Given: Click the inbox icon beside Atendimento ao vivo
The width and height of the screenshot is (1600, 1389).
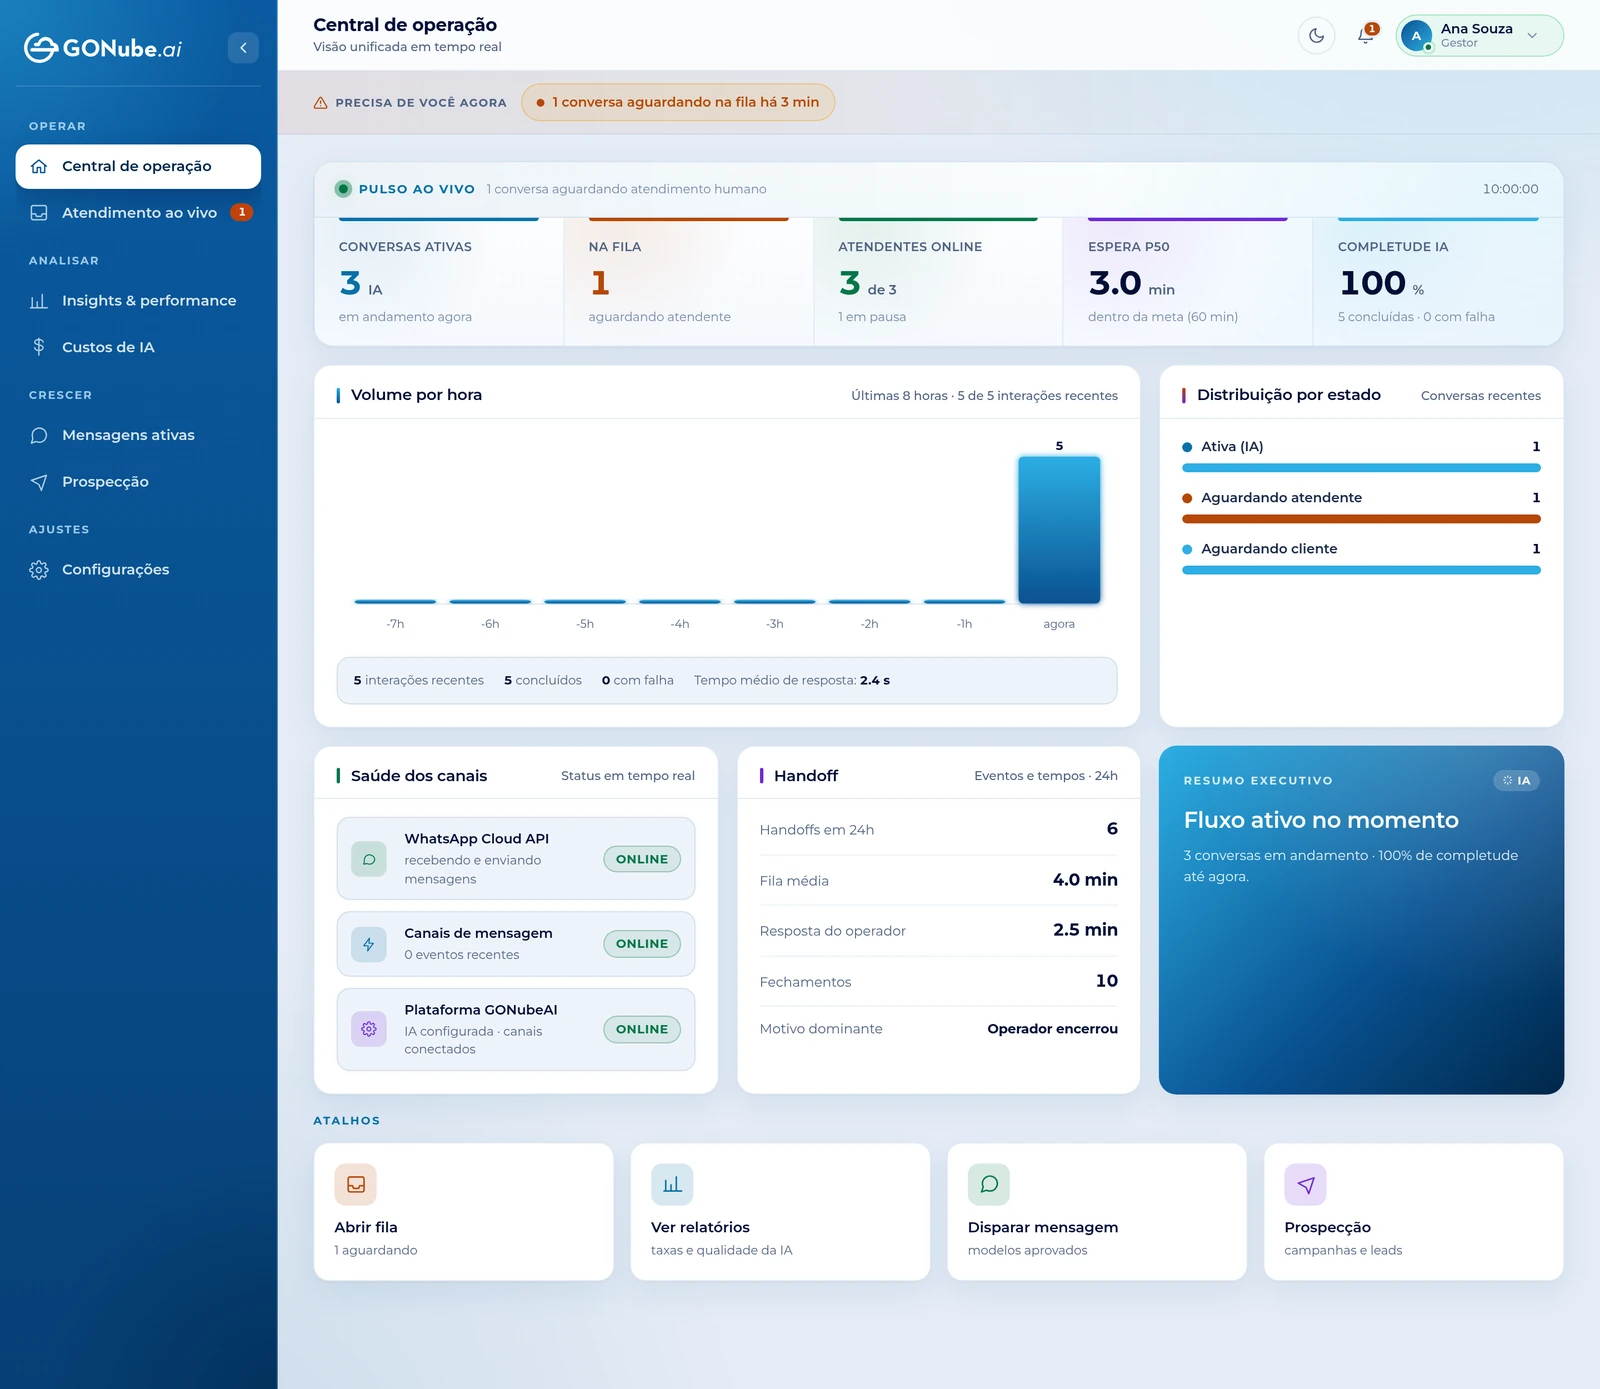Looking at the screenshot, I should pos(39,212).
